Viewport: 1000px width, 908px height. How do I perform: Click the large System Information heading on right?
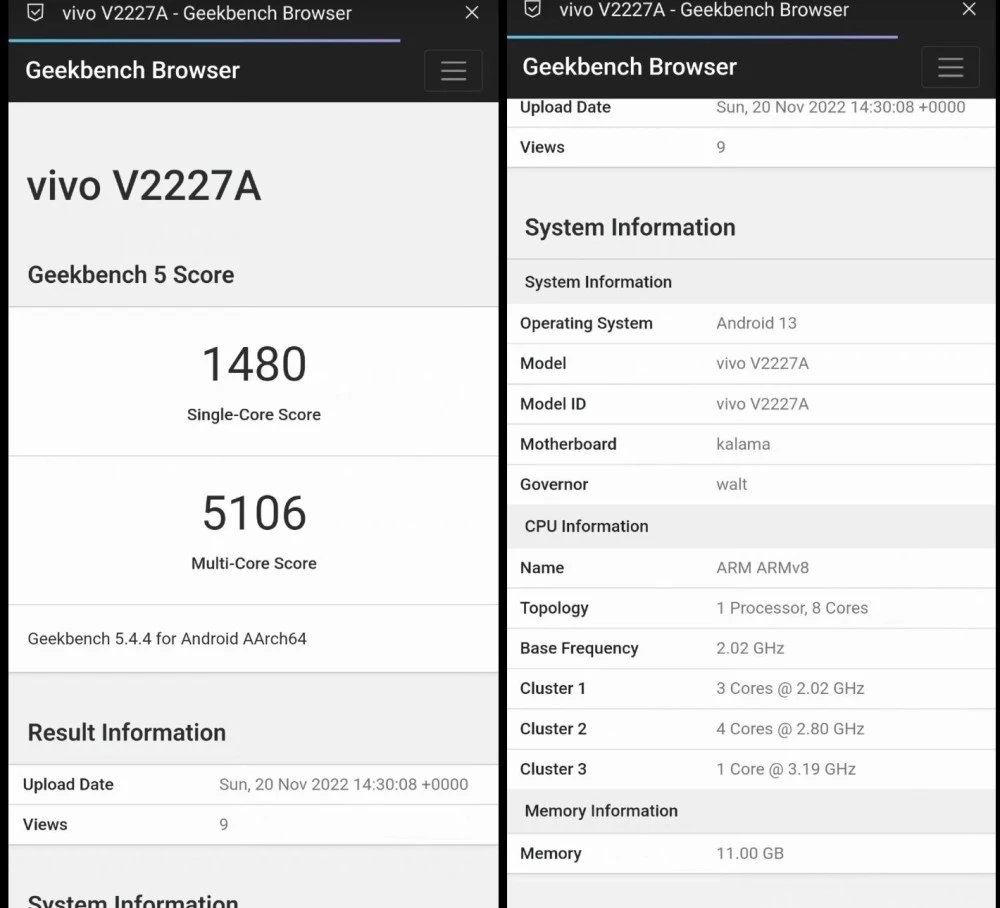coord(630,228)
